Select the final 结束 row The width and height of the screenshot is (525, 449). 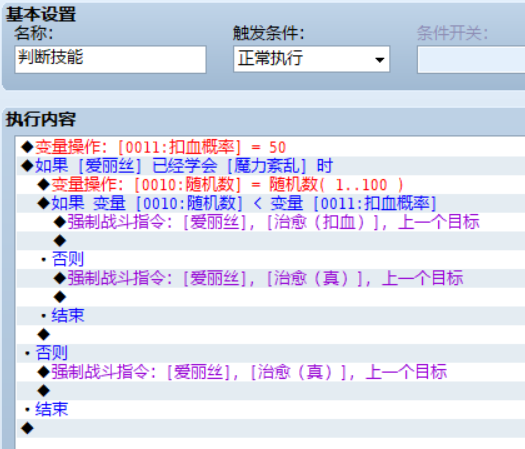coord(271,409)
